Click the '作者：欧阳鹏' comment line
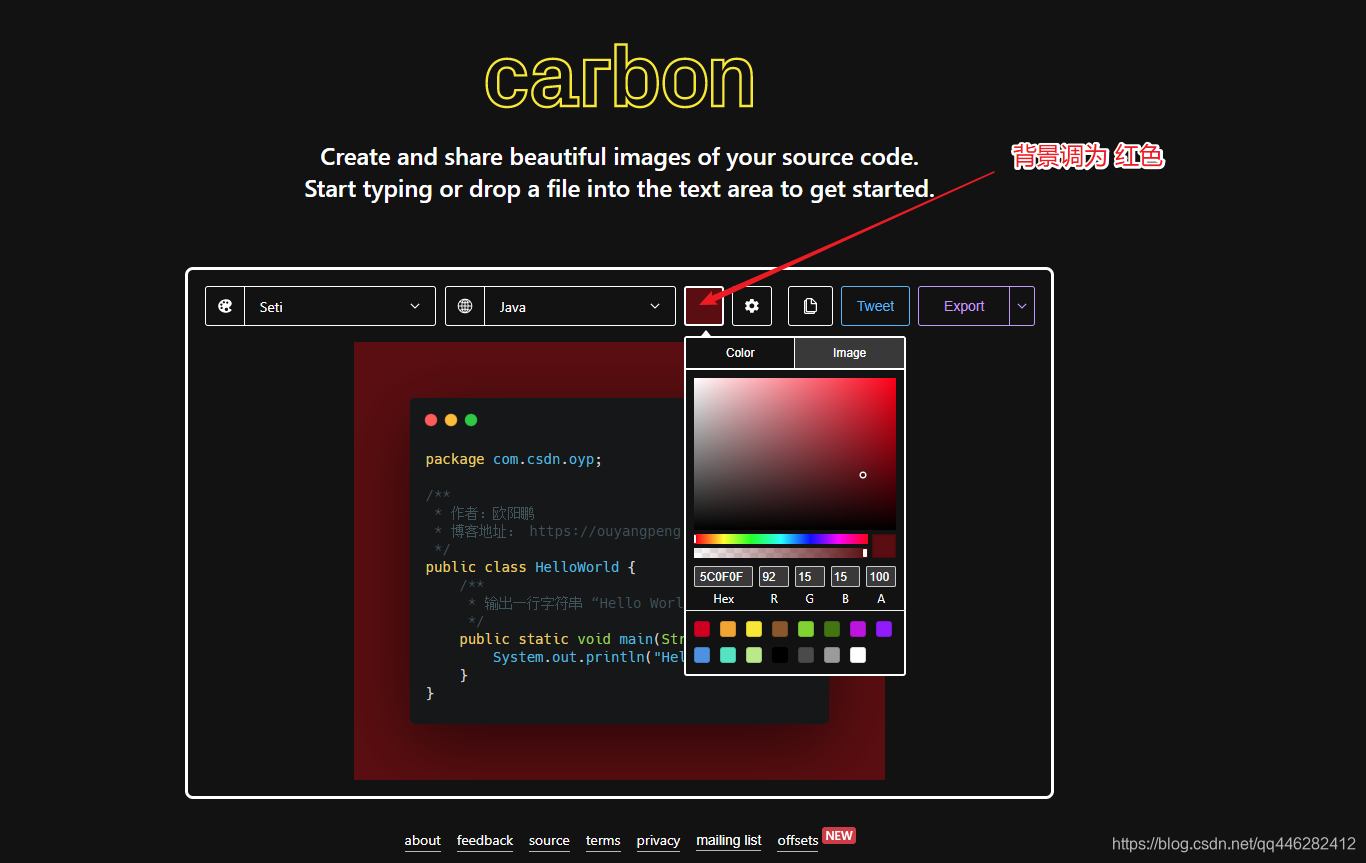The width and height of the screenshot is (1366, 863). [x=484, y=513]
